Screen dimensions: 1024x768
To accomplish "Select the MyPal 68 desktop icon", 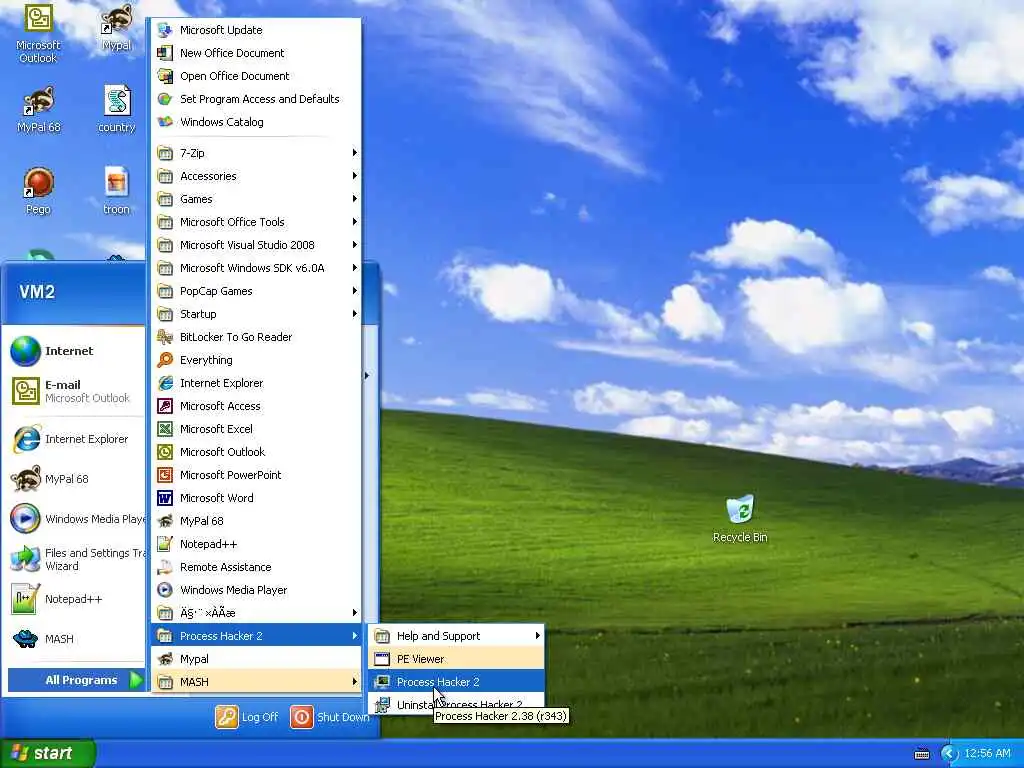I will 38,110.
